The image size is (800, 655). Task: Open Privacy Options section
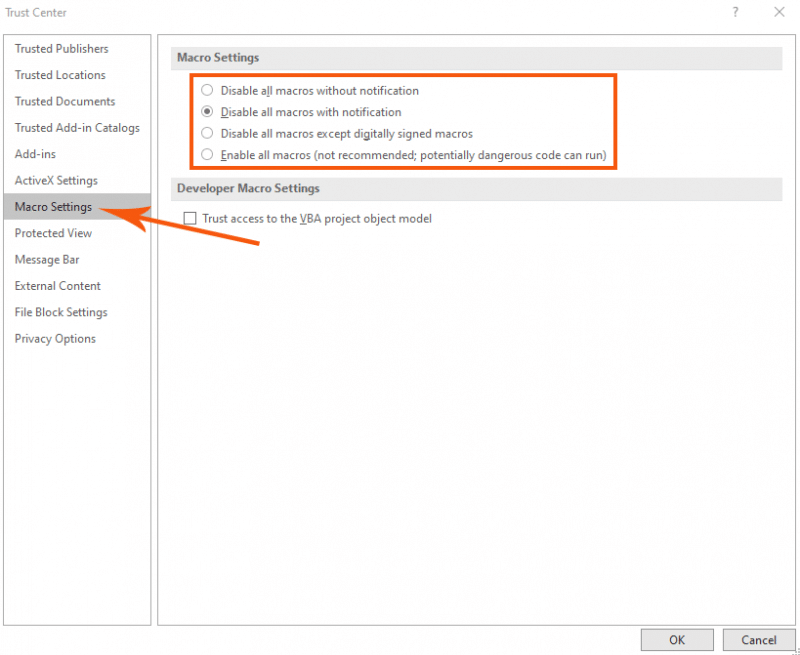point(54,338)
